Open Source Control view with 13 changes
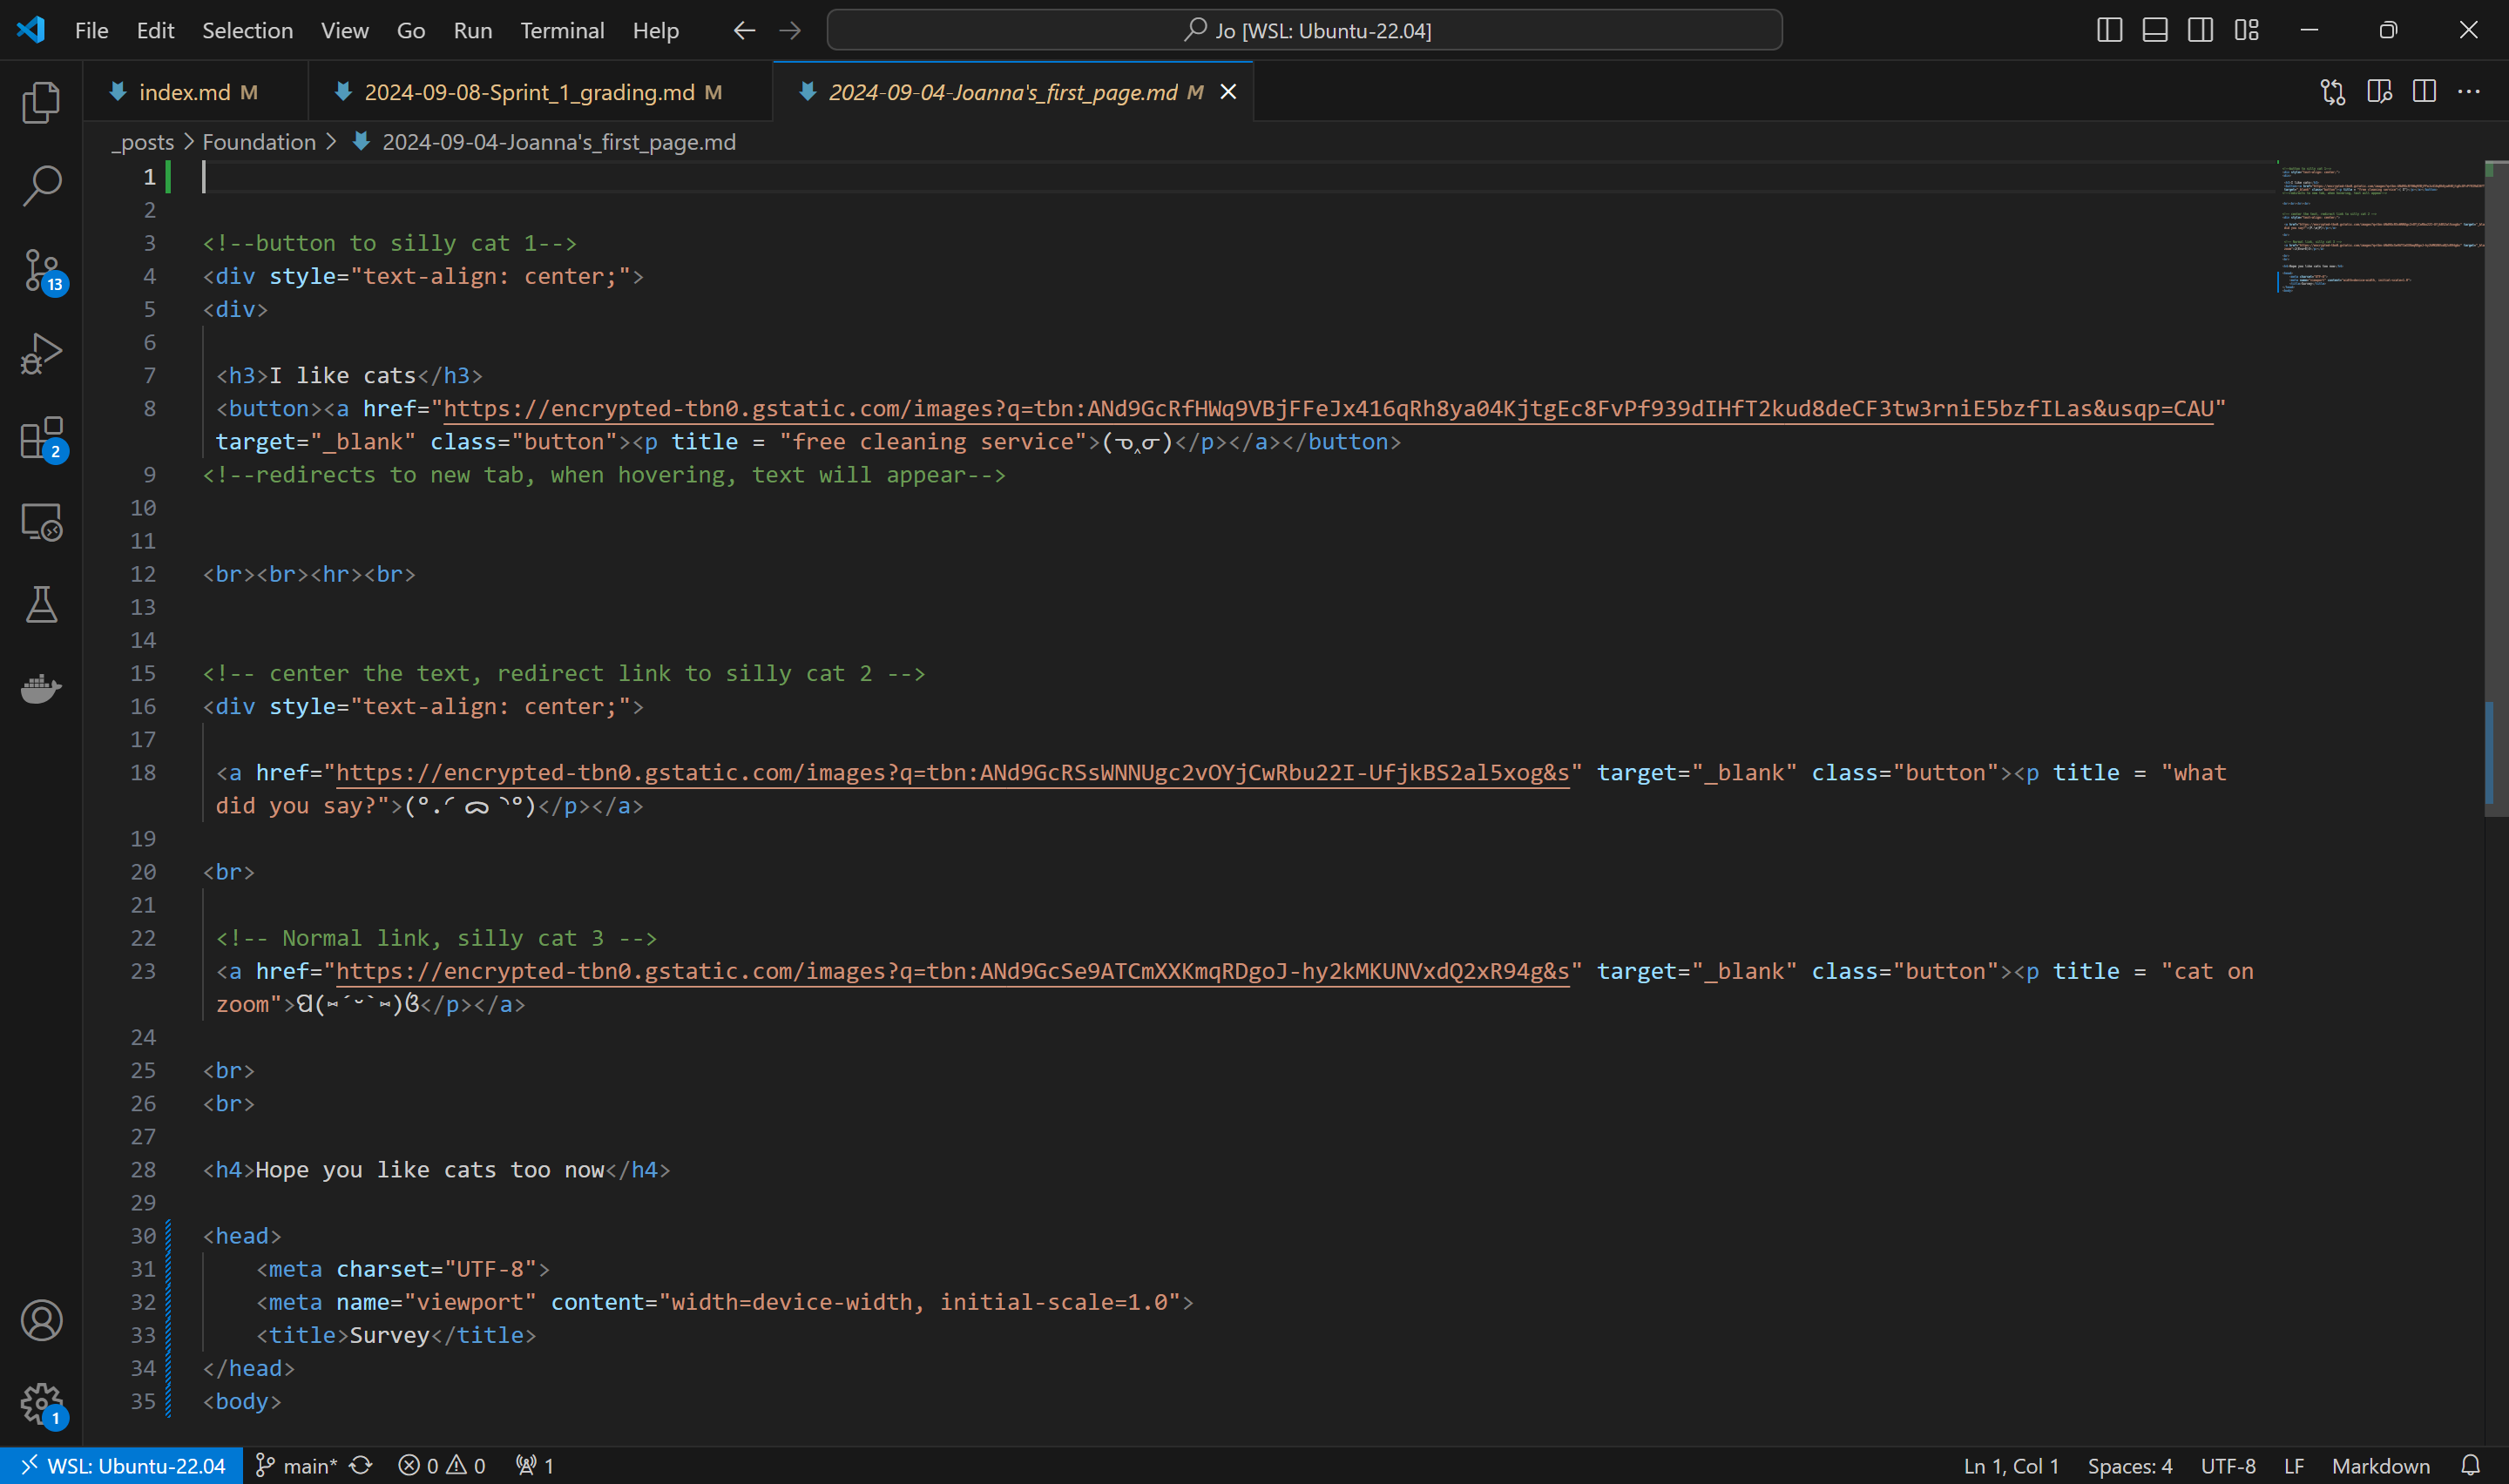Image resolution: width=2509 pixels, height=1484 pixels. pos(41,270)
